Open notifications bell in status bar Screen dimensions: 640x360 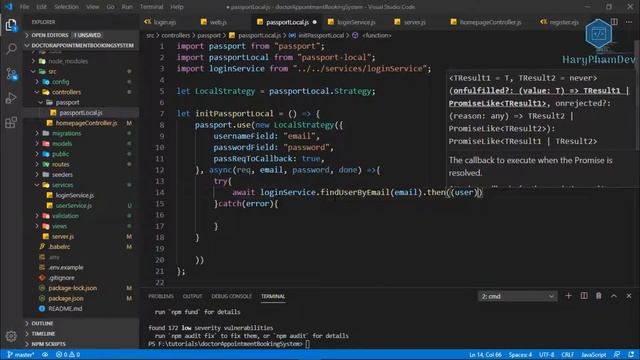click(x=631, y=355)
